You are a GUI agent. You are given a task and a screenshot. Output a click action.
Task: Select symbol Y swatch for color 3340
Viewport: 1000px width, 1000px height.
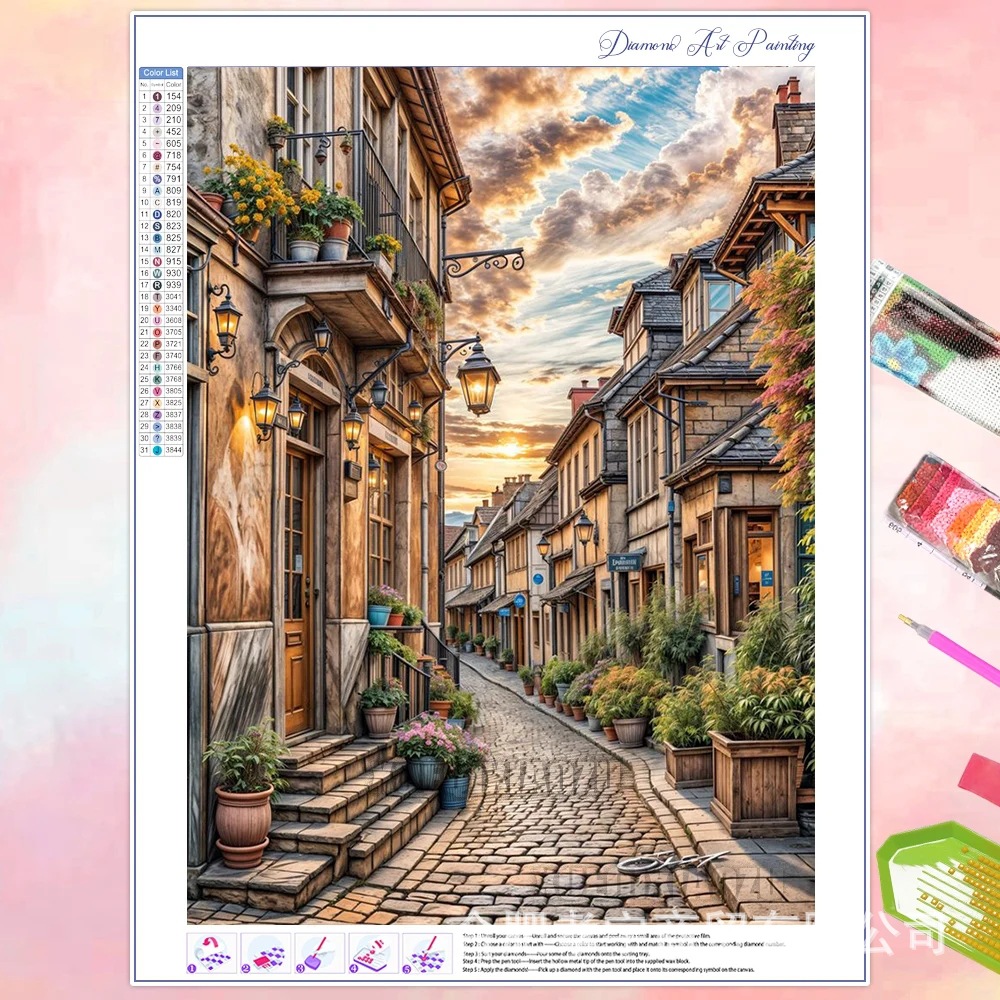157,309
